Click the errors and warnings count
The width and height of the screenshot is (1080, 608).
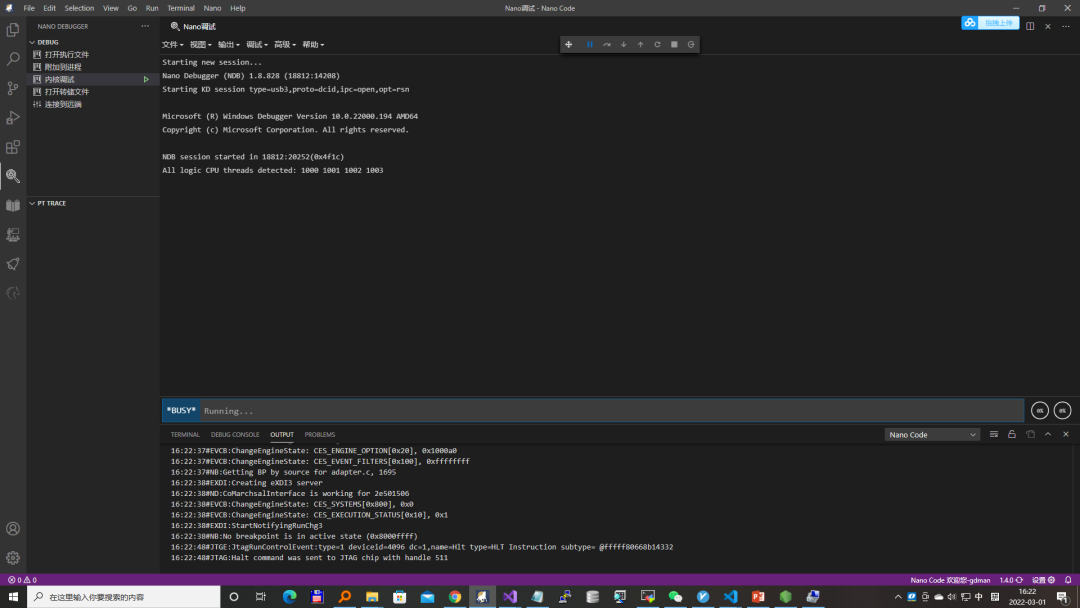pos(22,580)
